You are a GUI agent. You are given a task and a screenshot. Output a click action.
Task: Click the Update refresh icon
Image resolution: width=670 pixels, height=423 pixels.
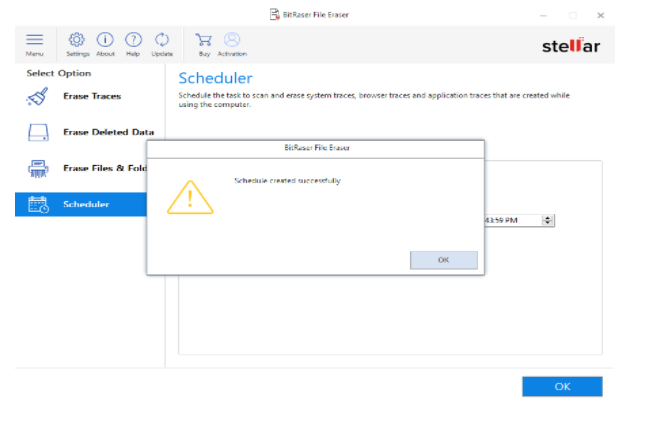(162, 40)
